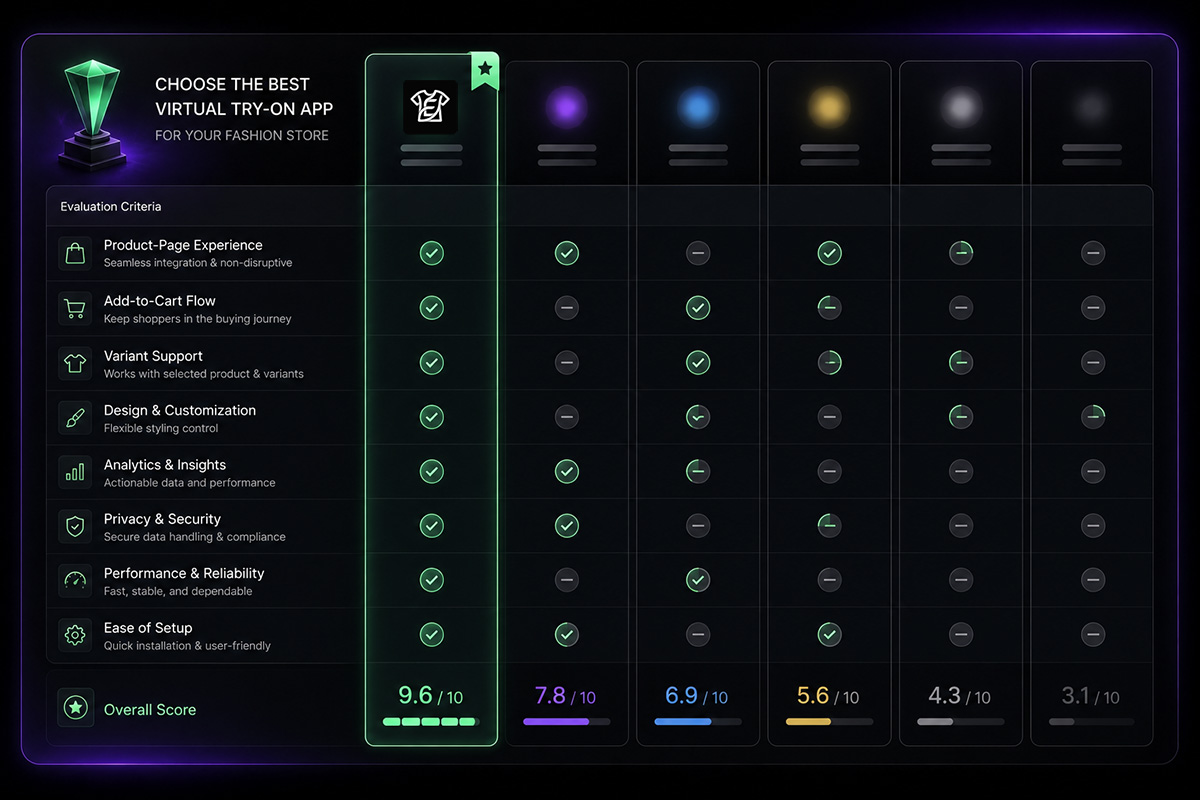The image size is (1200, 800).
Task: Click the '4.3 / 10' score
Action: [x=960, y=696]
